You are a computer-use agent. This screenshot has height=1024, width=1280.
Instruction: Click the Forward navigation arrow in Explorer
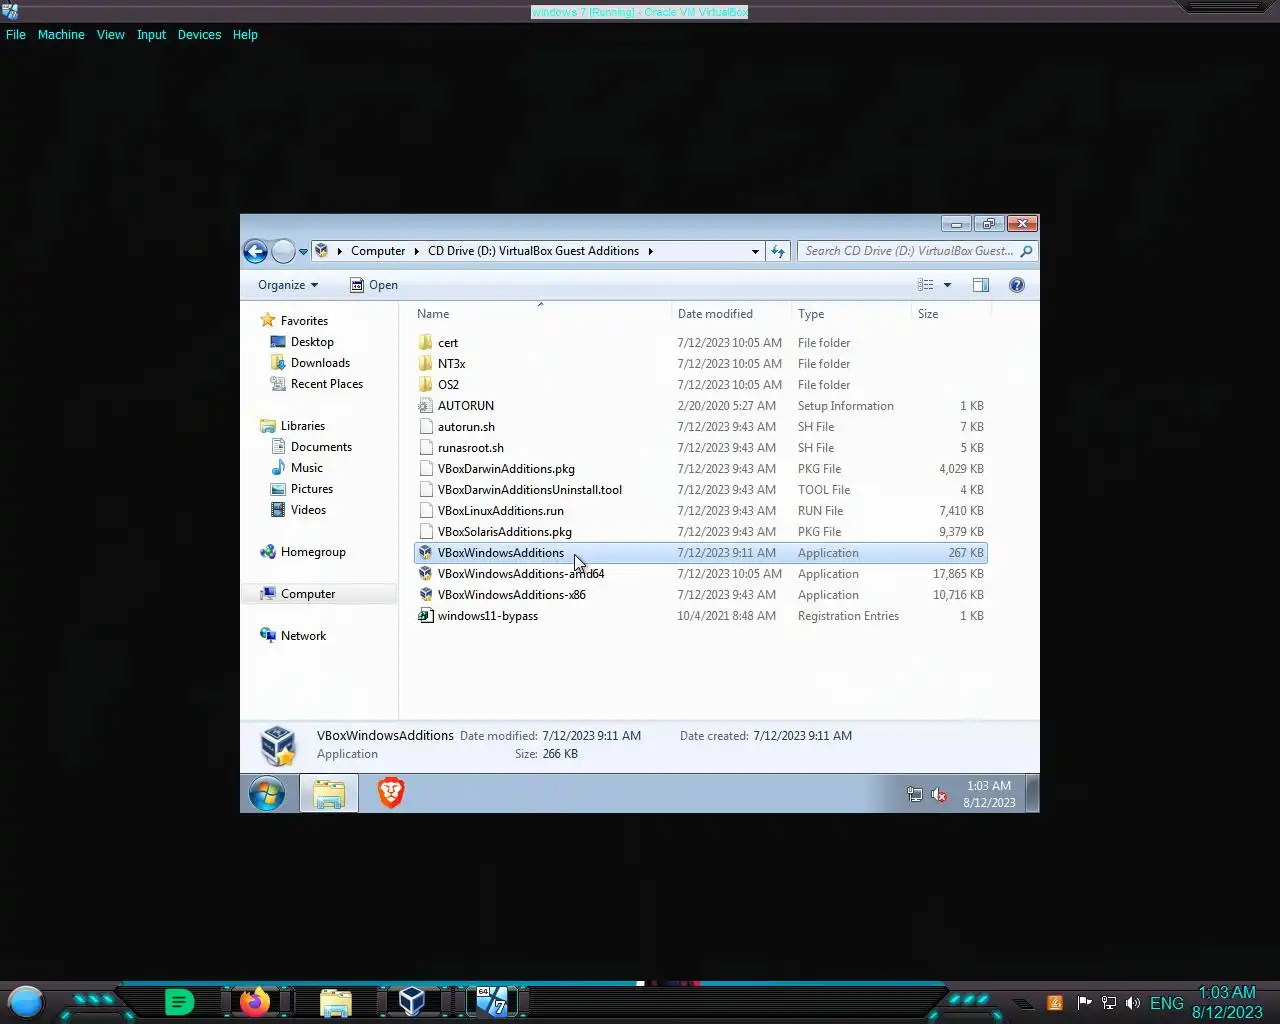point(284,251)
